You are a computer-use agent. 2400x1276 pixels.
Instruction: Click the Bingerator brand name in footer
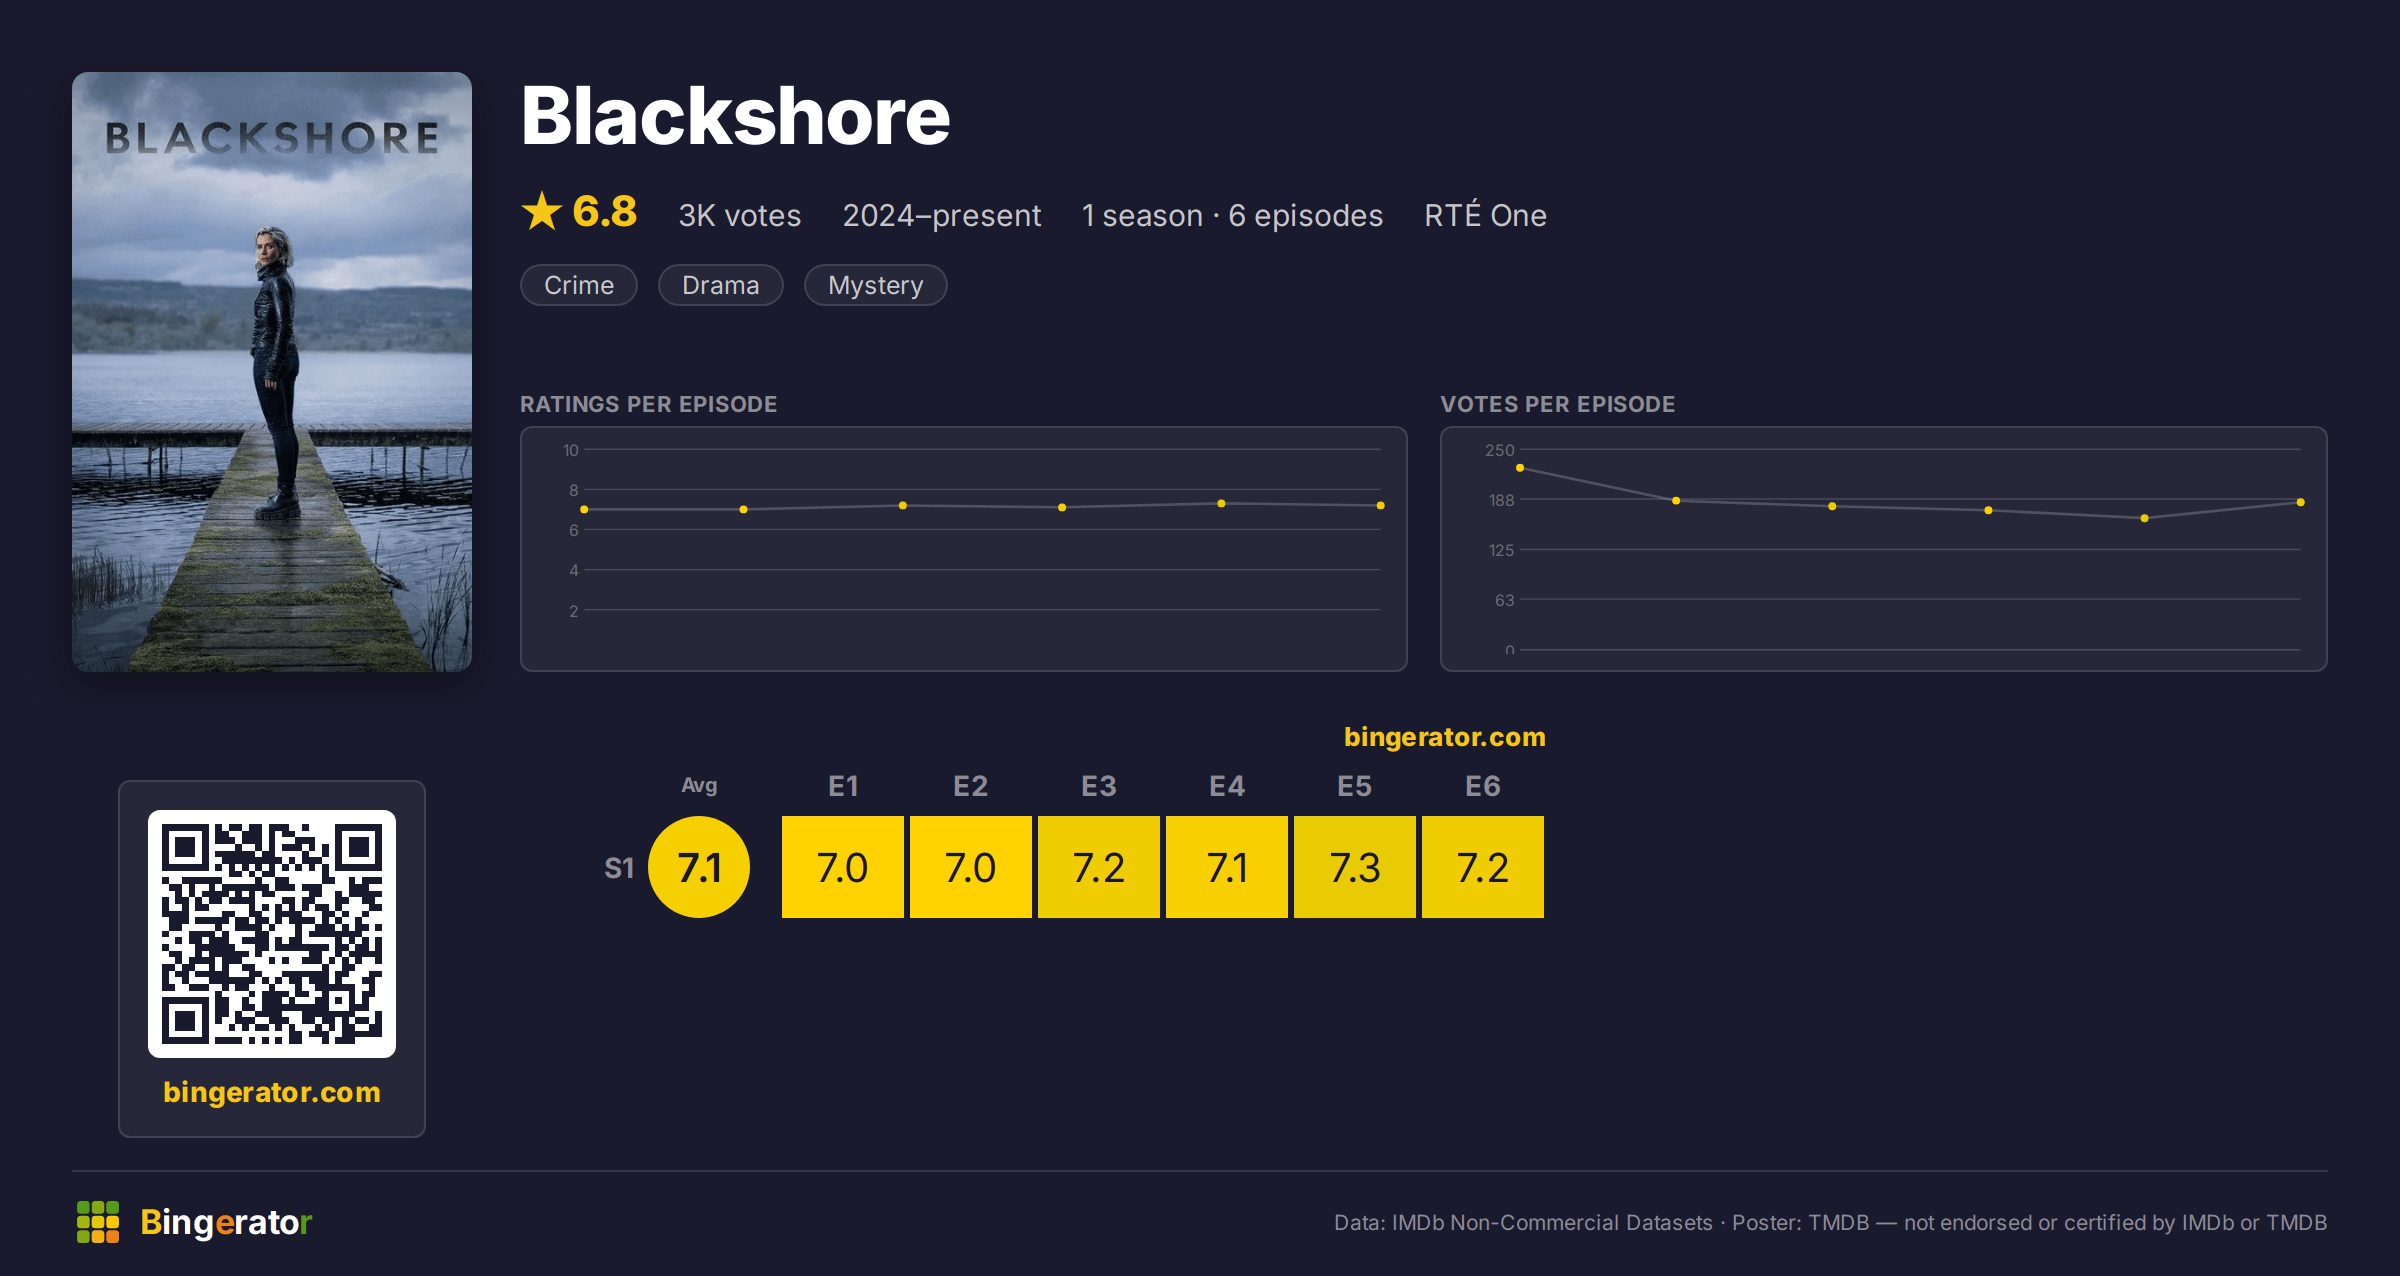click(x=226, y=1222)
